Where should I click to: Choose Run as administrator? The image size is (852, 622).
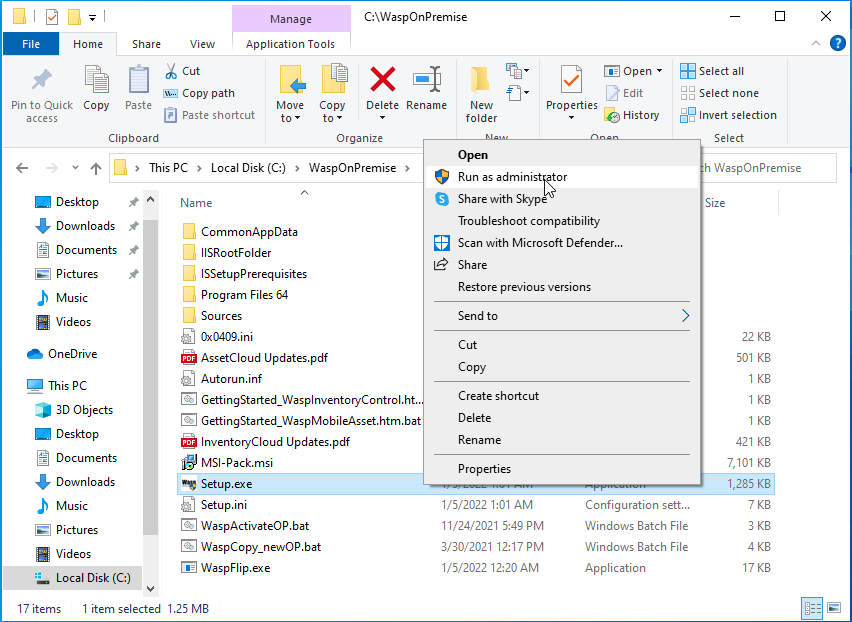point(562,177)
